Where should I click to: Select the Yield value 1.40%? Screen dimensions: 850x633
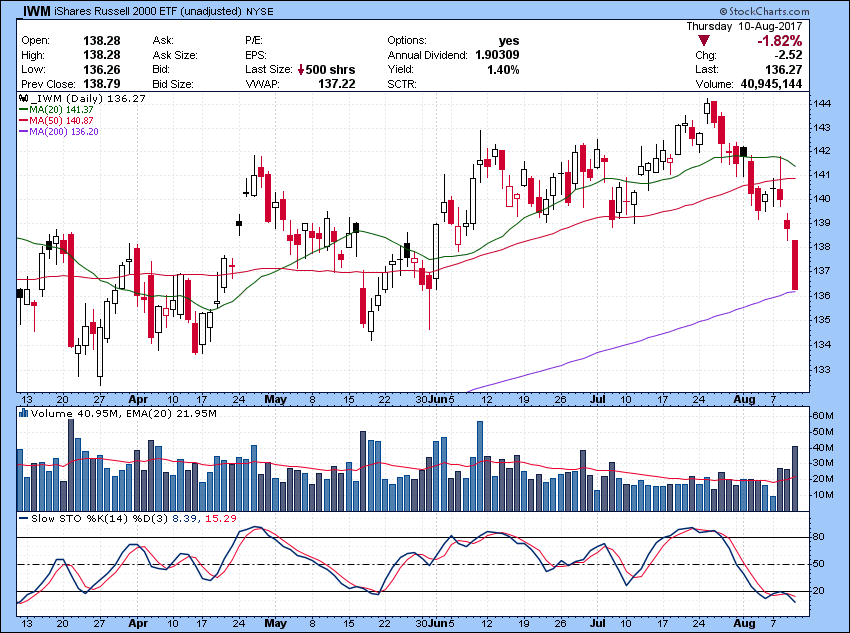[503, 69]
